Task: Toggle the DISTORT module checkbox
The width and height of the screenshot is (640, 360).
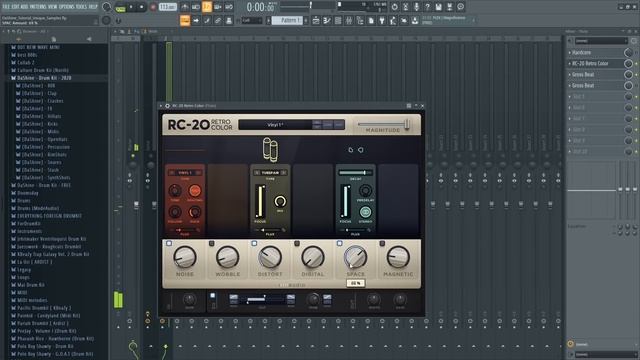Action: click(254, 243)
